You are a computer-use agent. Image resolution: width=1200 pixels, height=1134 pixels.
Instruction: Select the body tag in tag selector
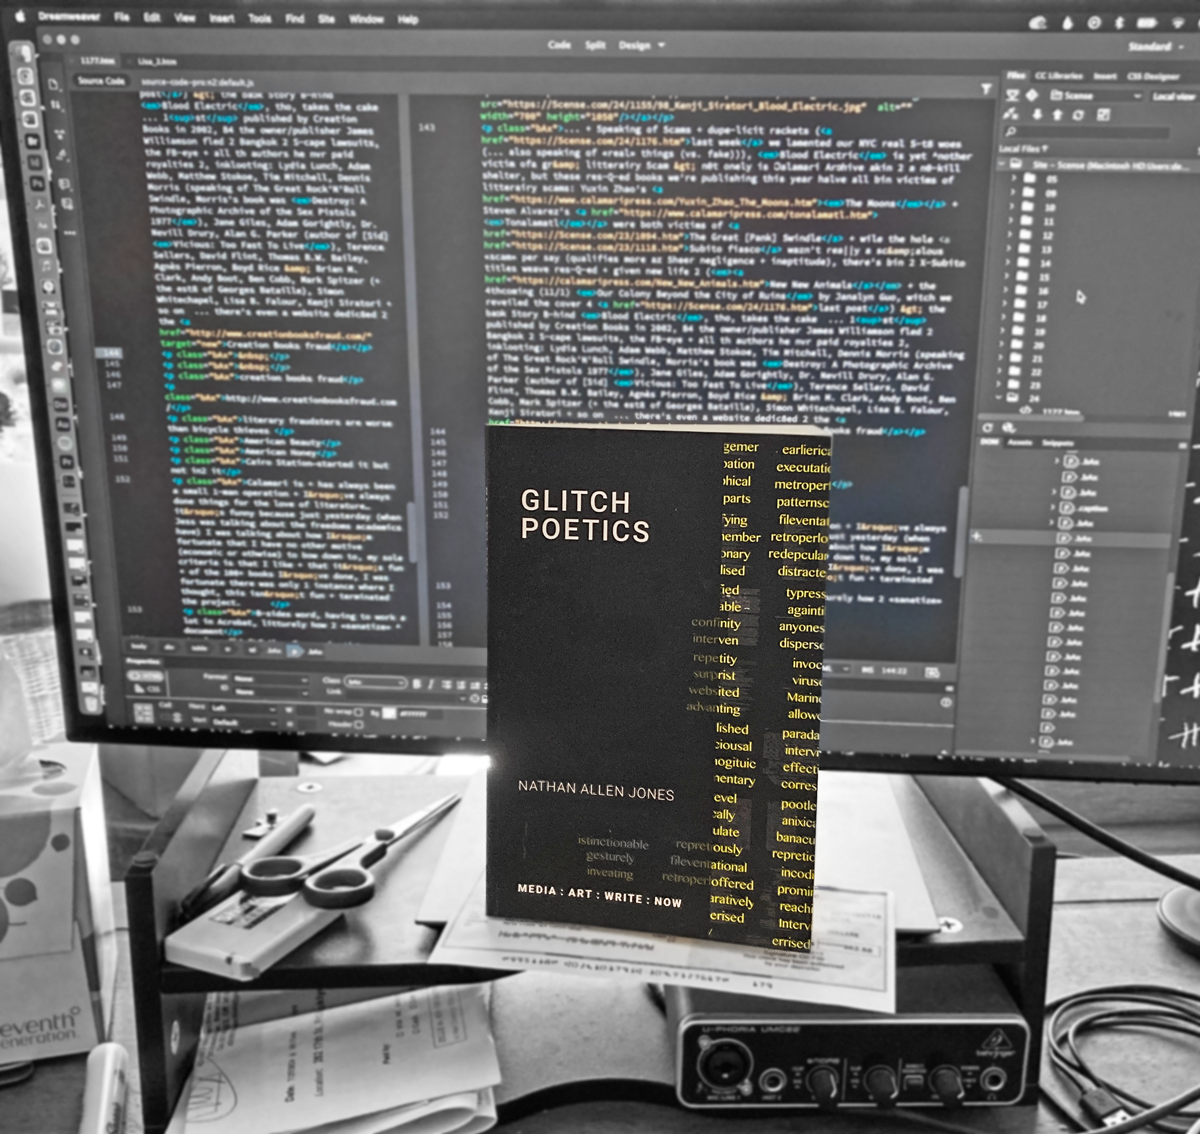click(138, 647)
